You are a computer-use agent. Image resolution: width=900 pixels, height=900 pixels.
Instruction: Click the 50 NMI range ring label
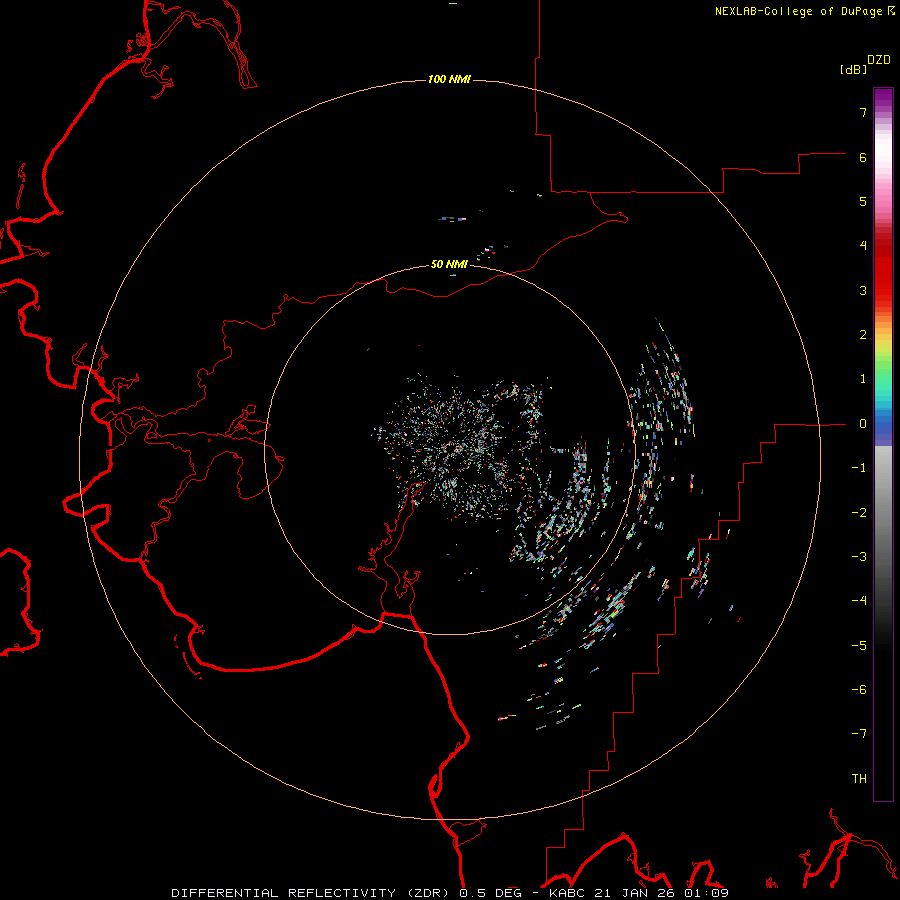pos(449,264)
